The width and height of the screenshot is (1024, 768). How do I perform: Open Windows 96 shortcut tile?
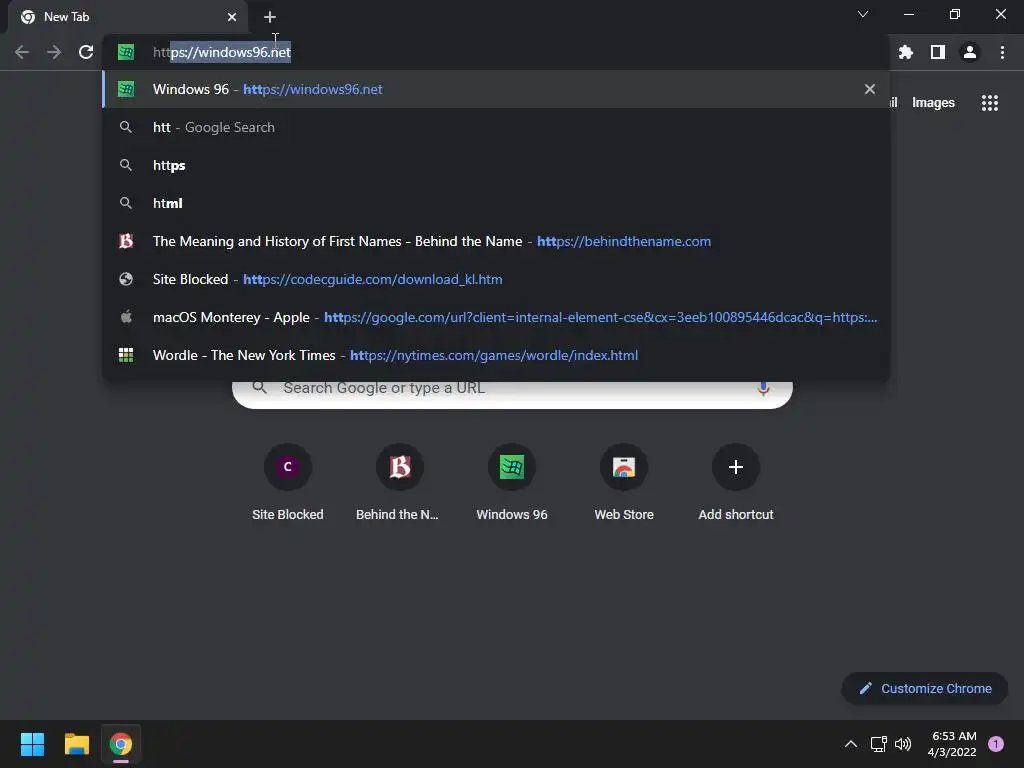(512, 483)
